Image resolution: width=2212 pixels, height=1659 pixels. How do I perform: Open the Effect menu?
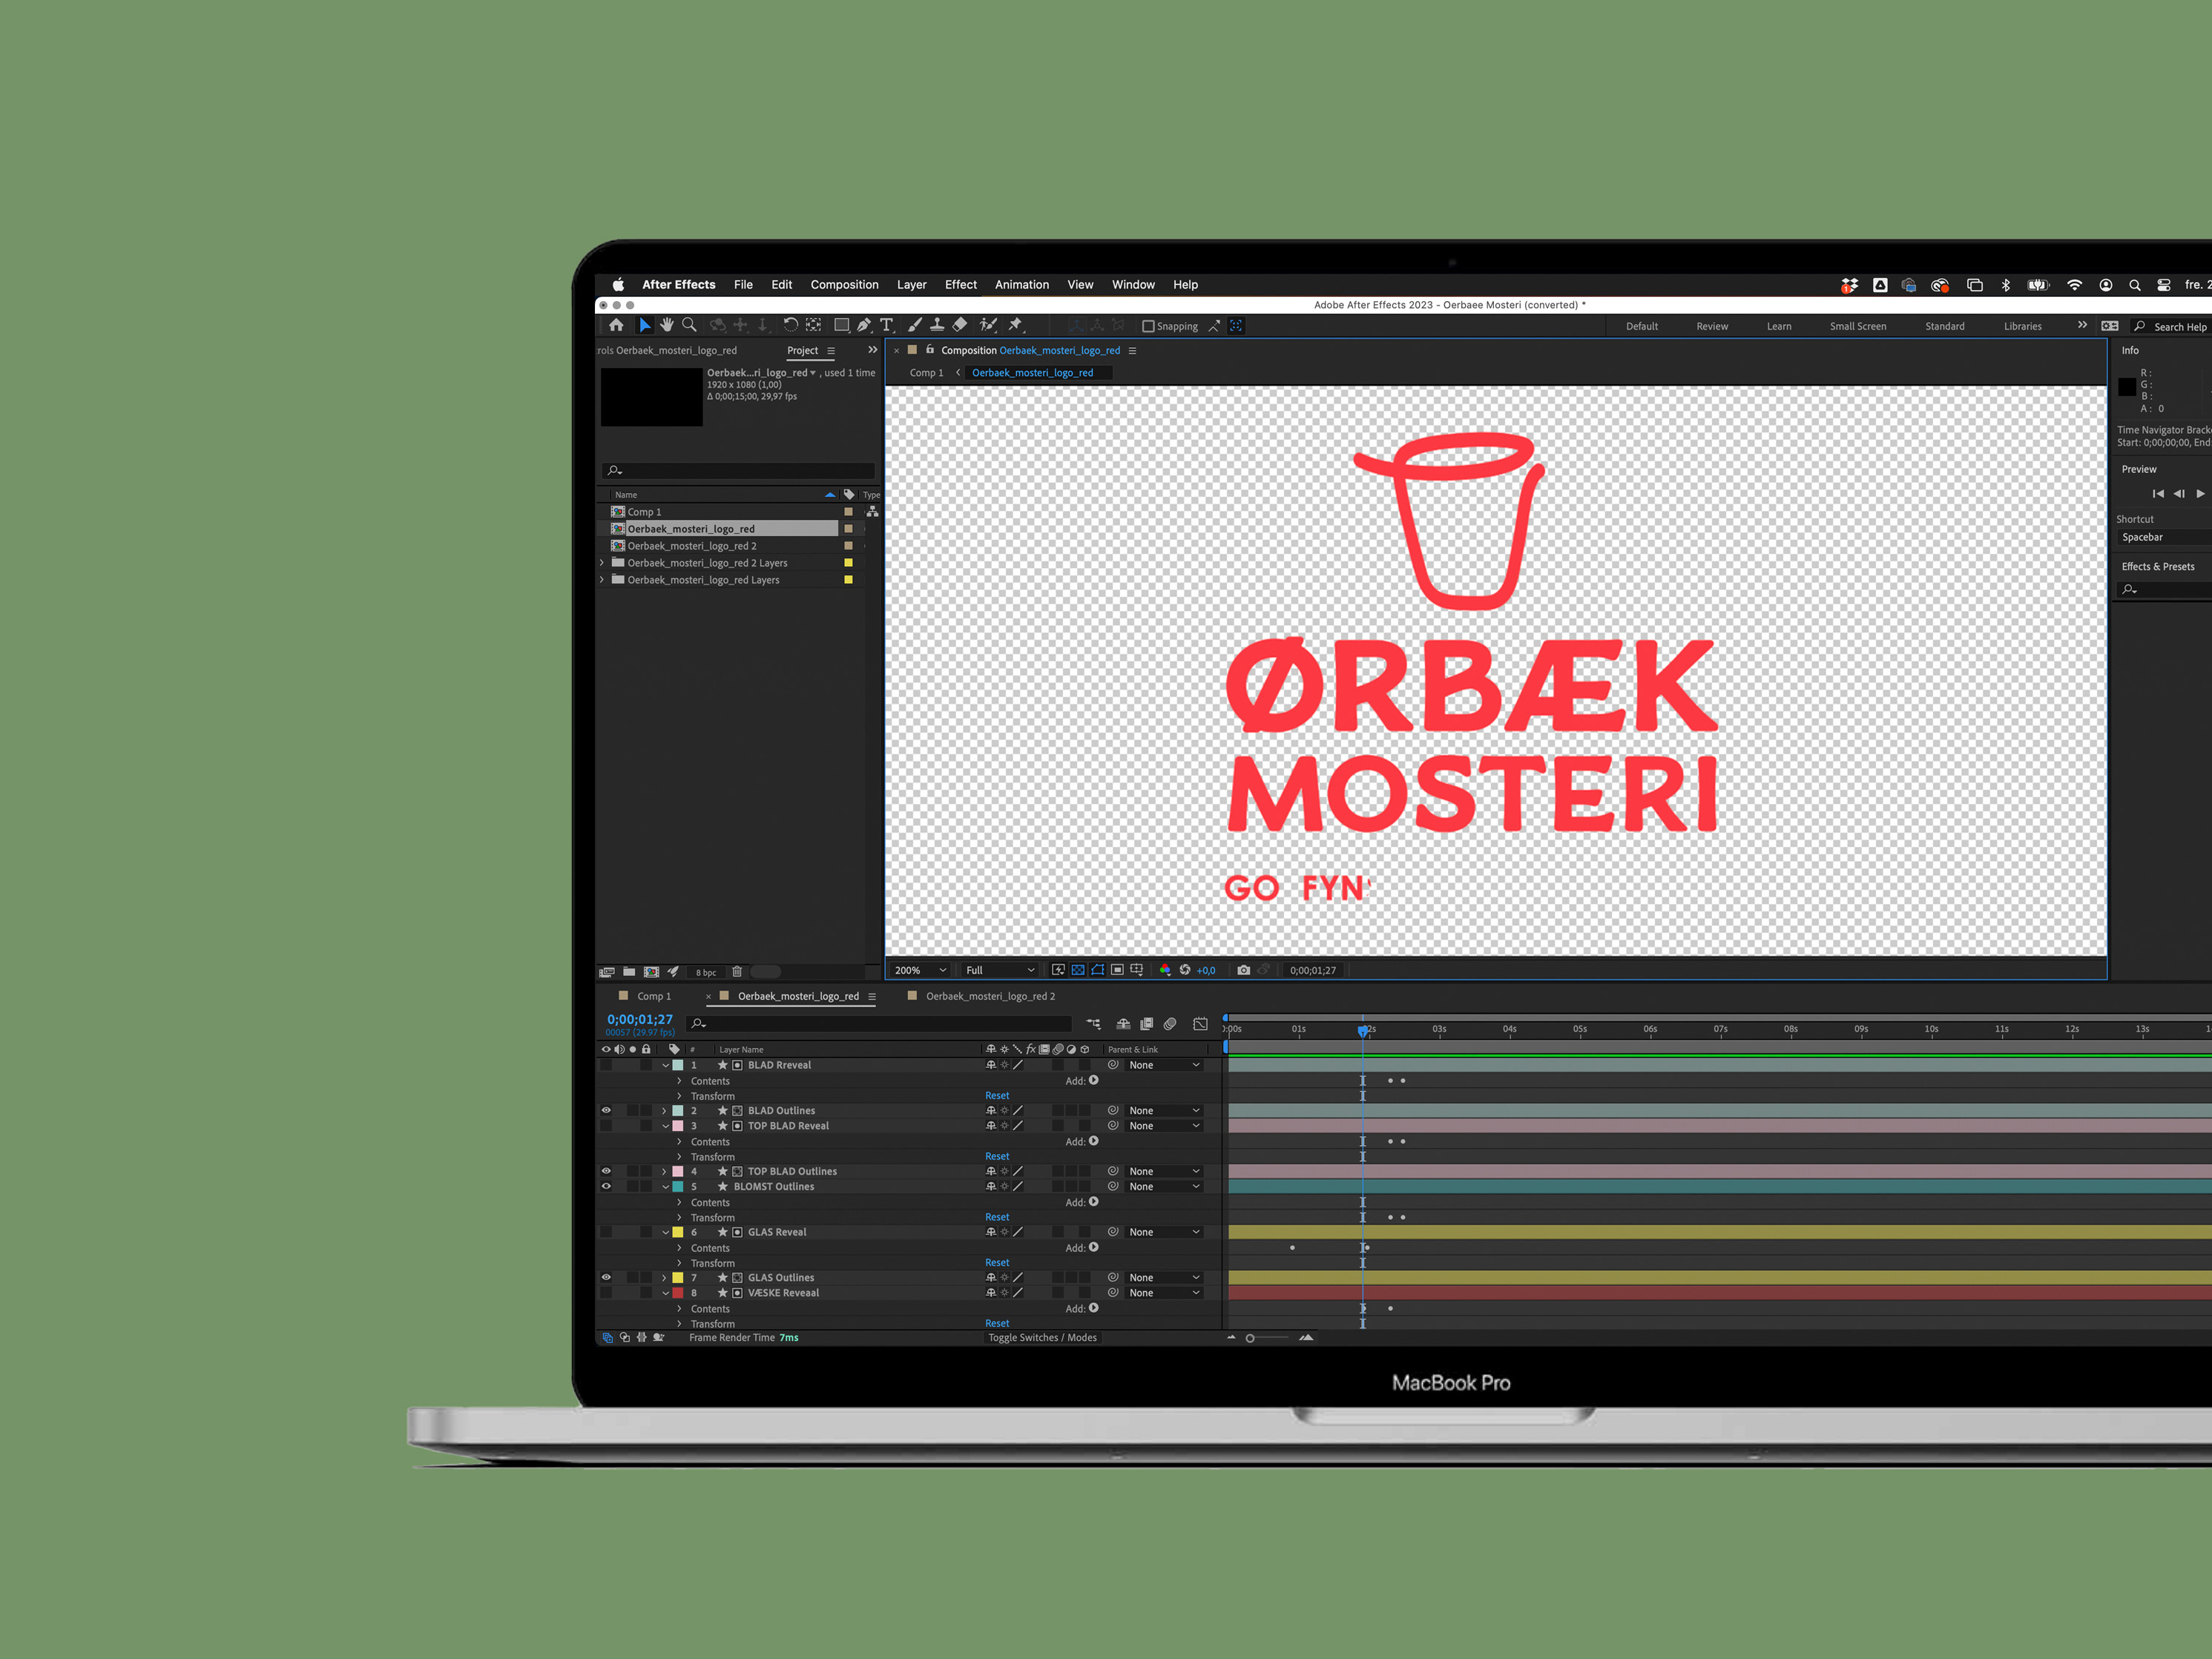pyautogui.click(x=961, y=285)
